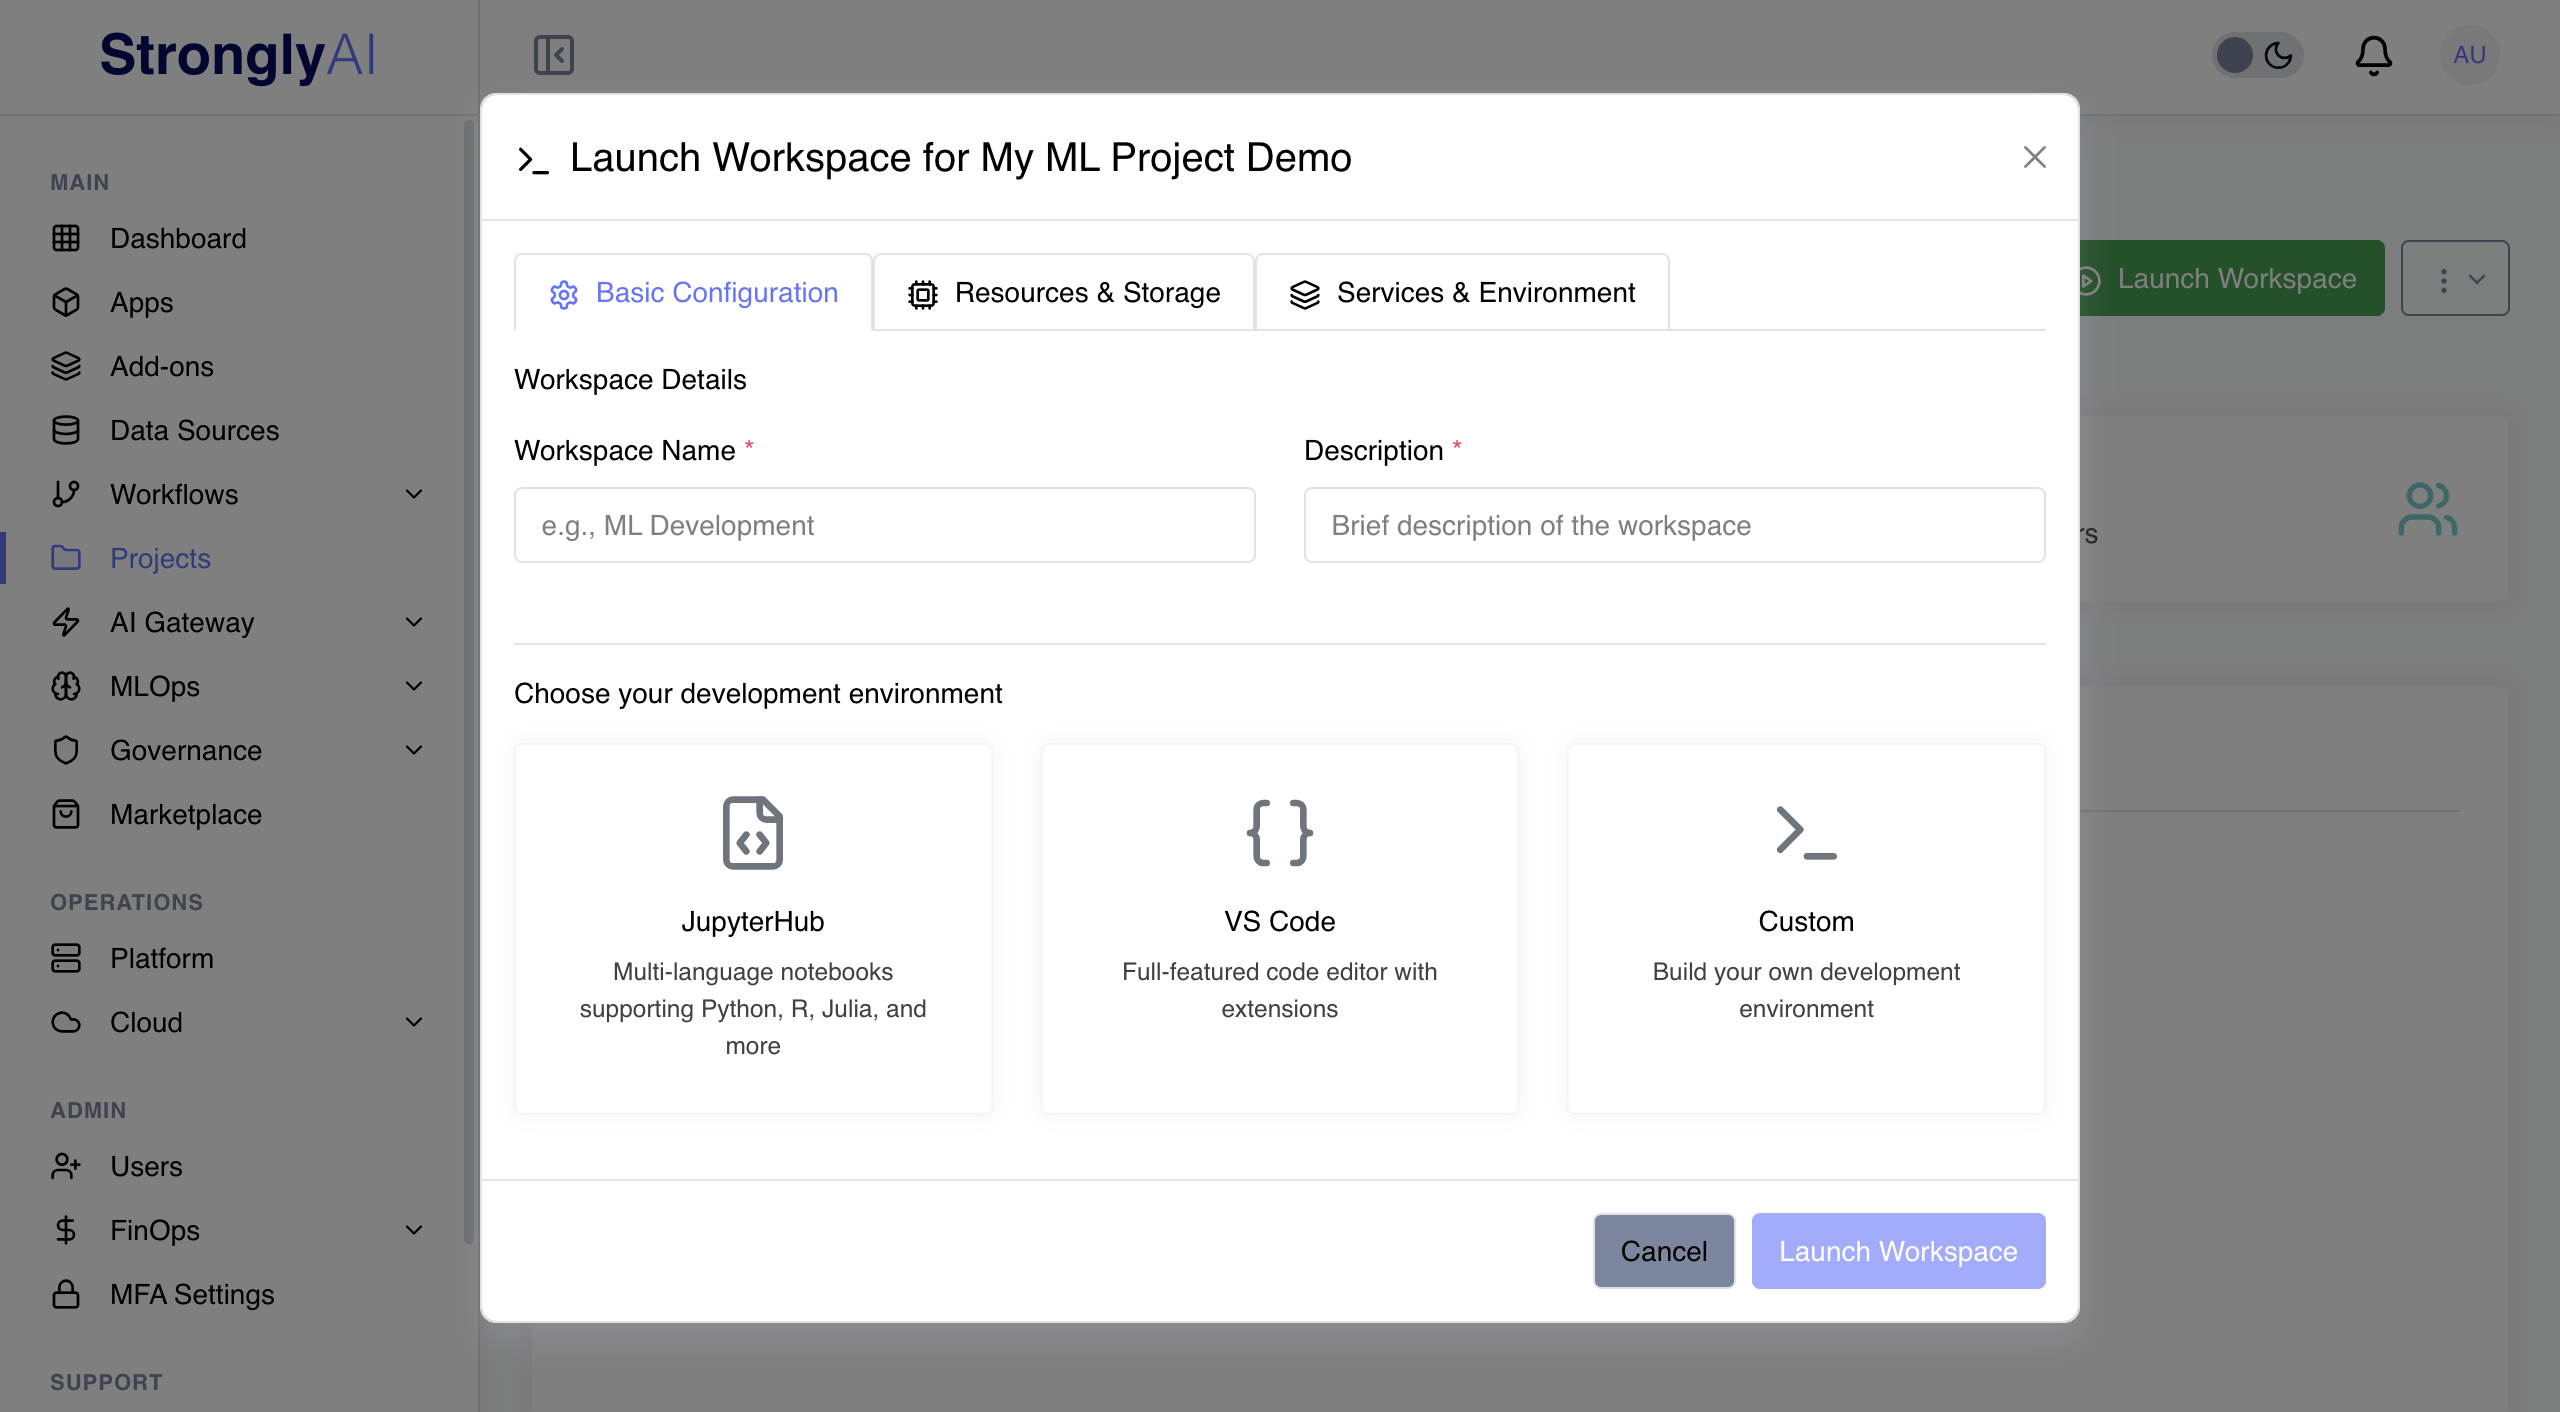This screenshot has height=1412, width=2560.
Task: Enable dark mode with the moon icon
Action: (2280, 55)
